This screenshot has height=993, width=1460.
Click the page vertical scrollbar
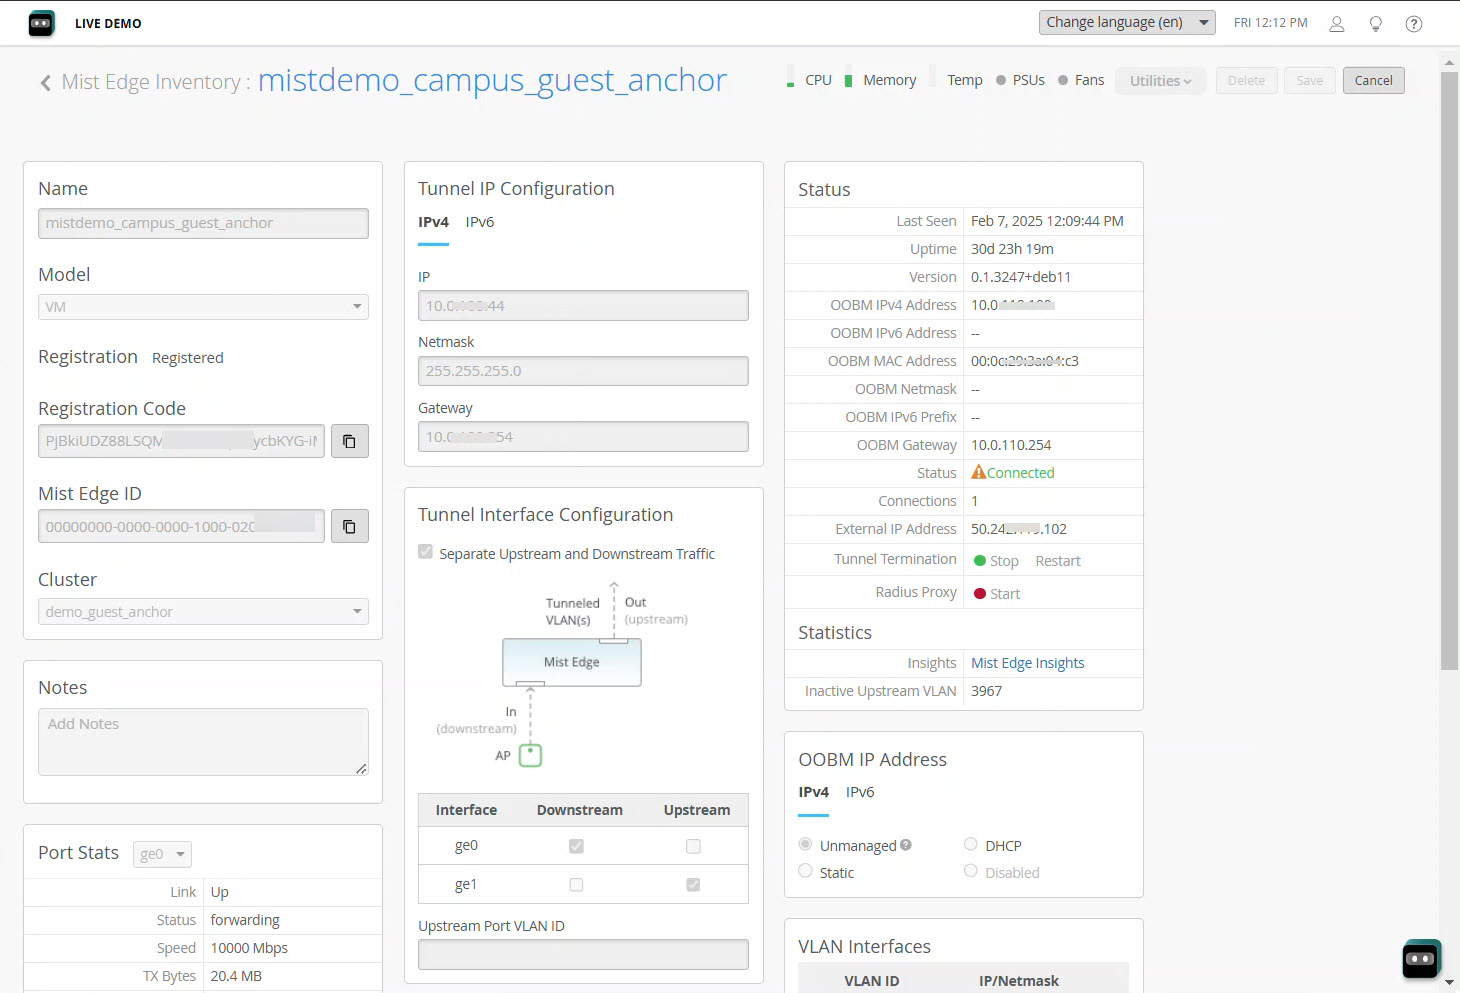point(1449,370)
